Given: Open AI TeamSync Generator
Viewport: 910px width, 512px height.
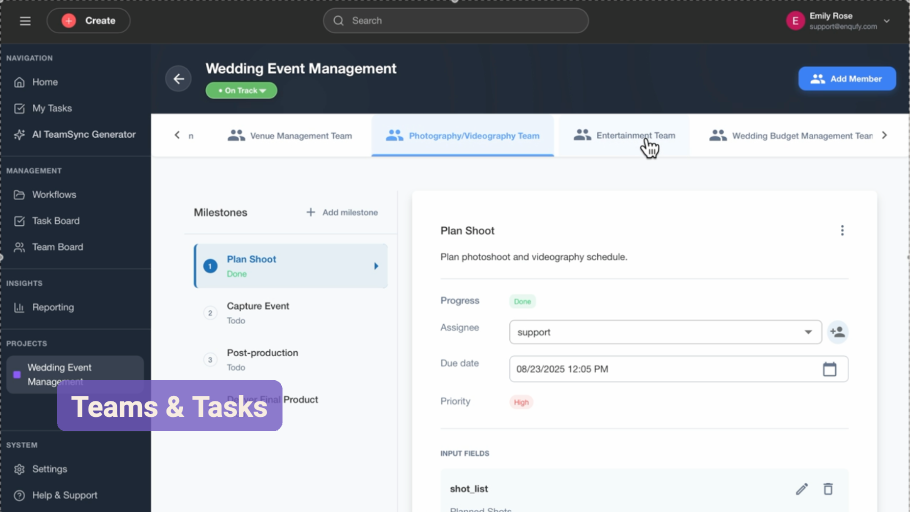Looking at the screenshot, I should point(84,134).
